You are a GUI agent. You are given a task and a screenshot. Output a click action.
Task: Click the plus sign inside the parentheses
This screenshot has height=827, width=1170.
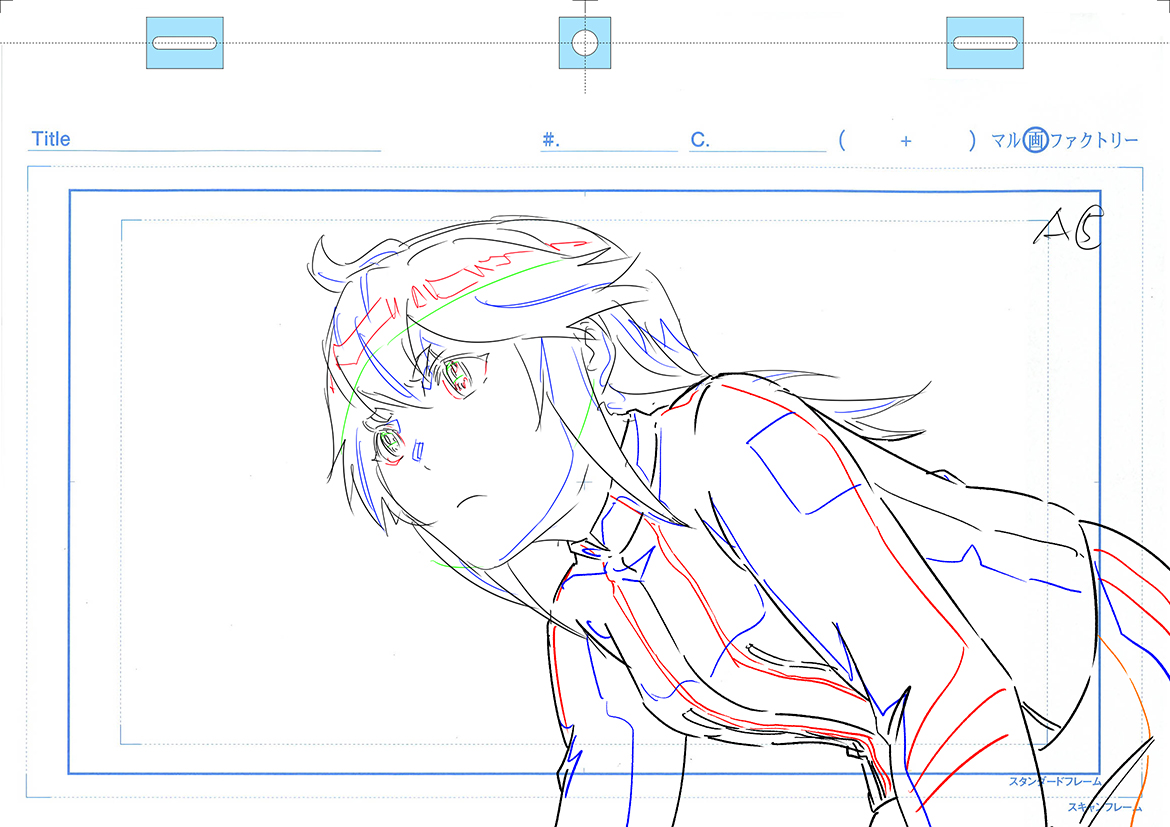click(906, 141)
